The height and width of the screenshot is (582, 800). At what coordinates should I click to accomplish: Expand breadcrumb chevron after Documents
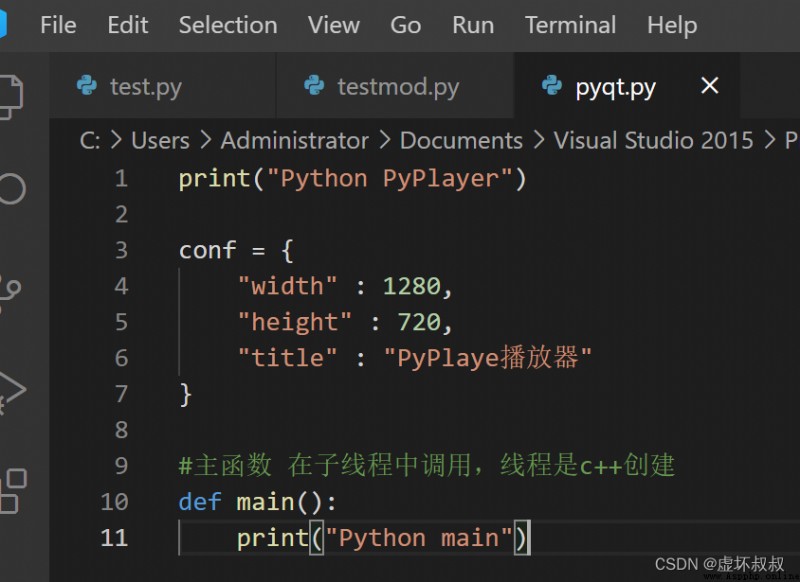click(539, 140)
